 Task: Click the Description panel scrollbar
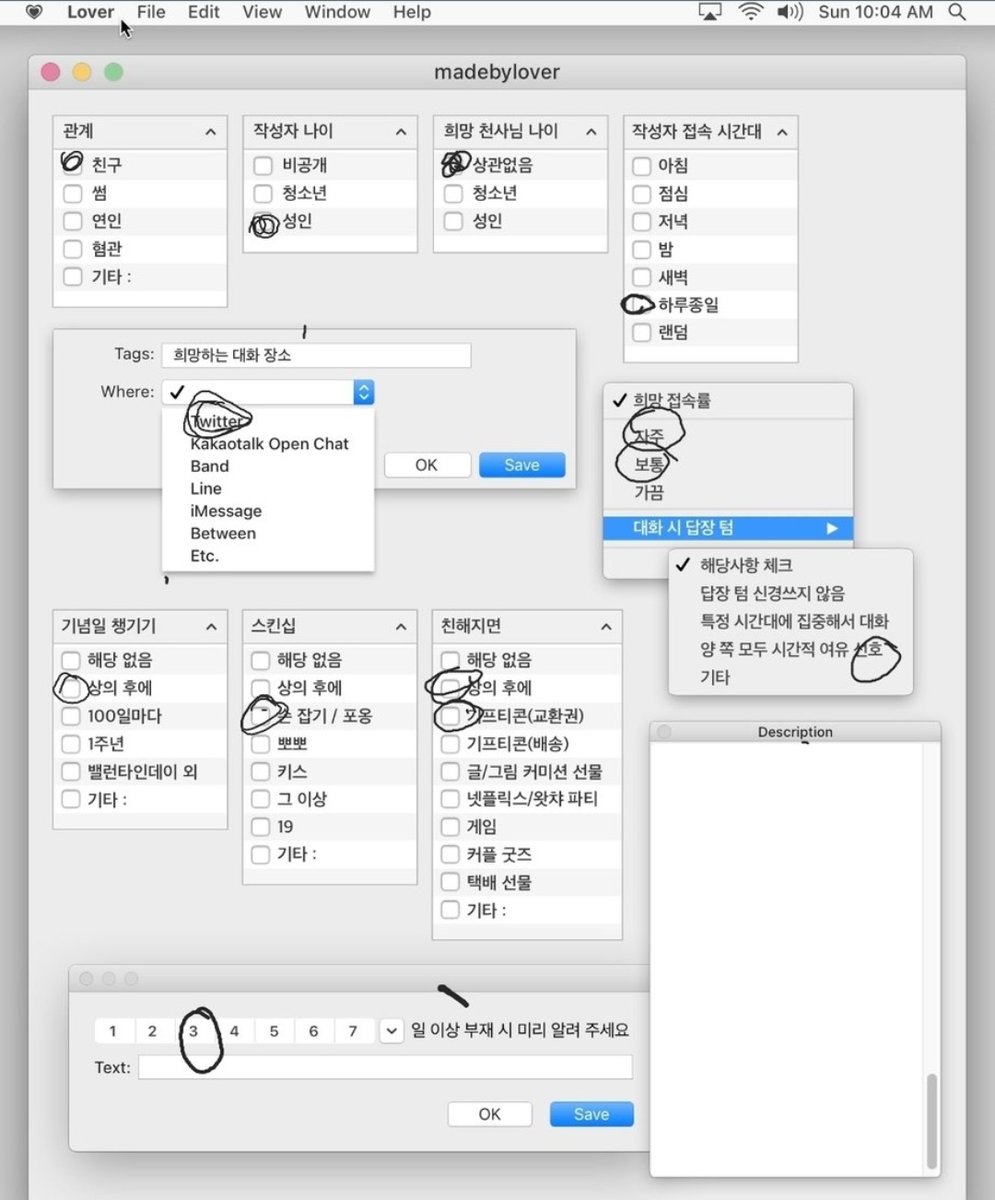(x=932, y=1122)
